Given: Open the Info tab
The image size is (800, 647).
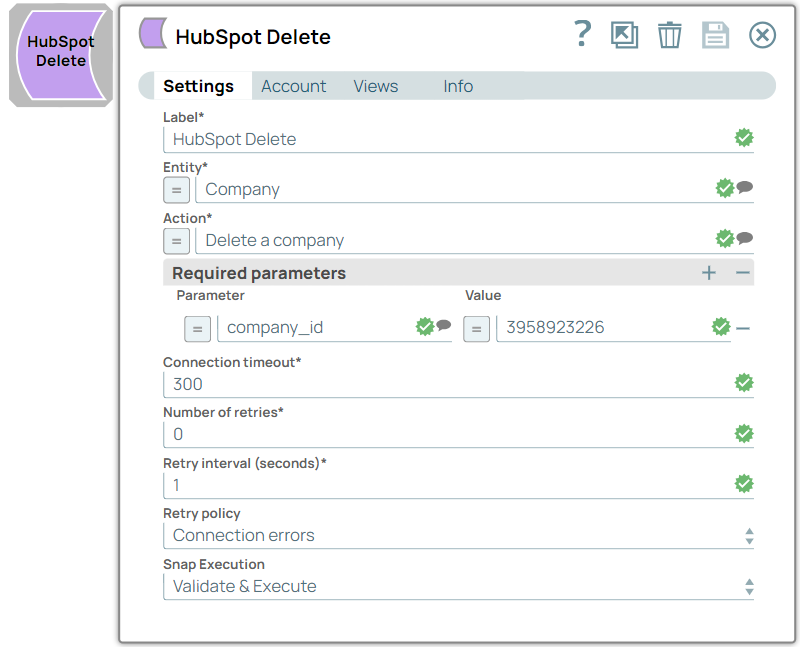Looking at the screenshot, I should coord(458,86).
